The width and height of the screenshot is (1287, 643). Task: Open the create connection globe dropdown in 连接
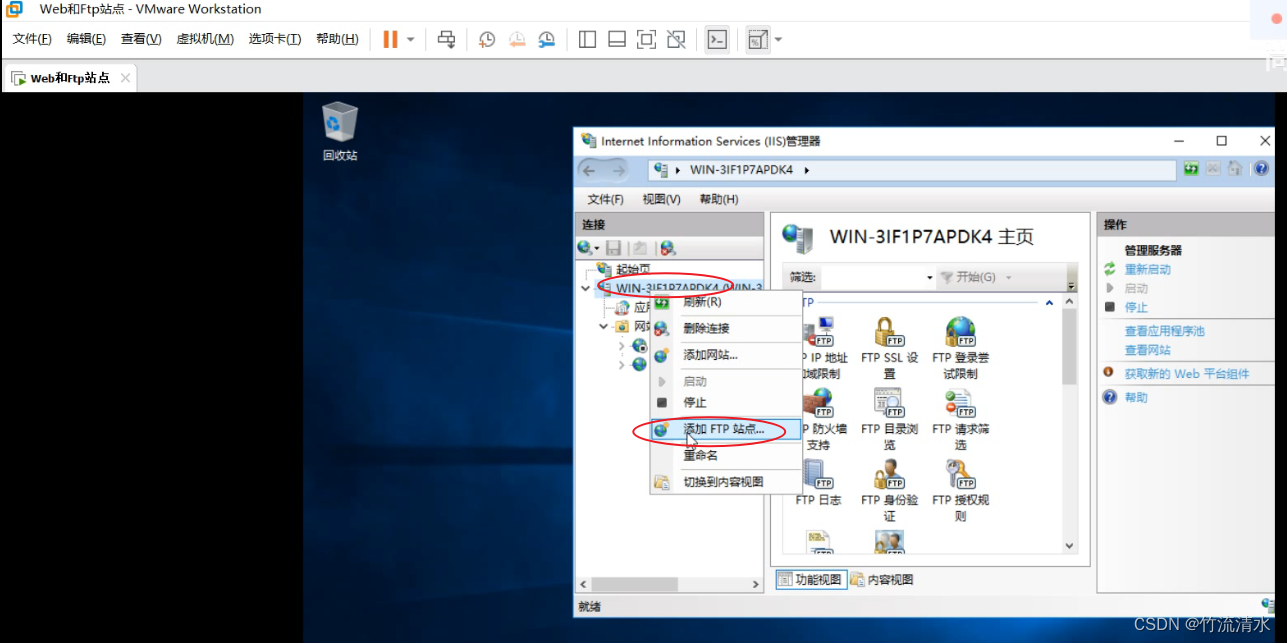point(588,247)
